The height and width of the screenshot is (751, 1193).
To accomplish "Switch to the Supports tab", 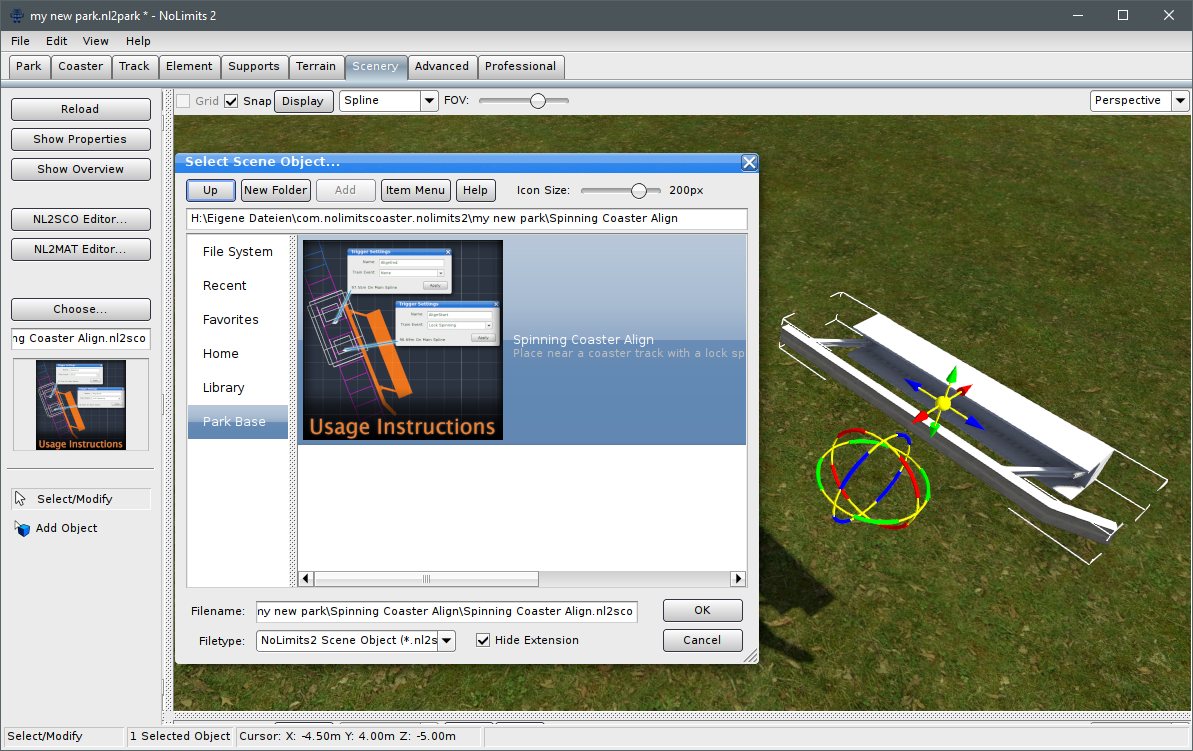I will pyautogui.click(x=254, y=66).
